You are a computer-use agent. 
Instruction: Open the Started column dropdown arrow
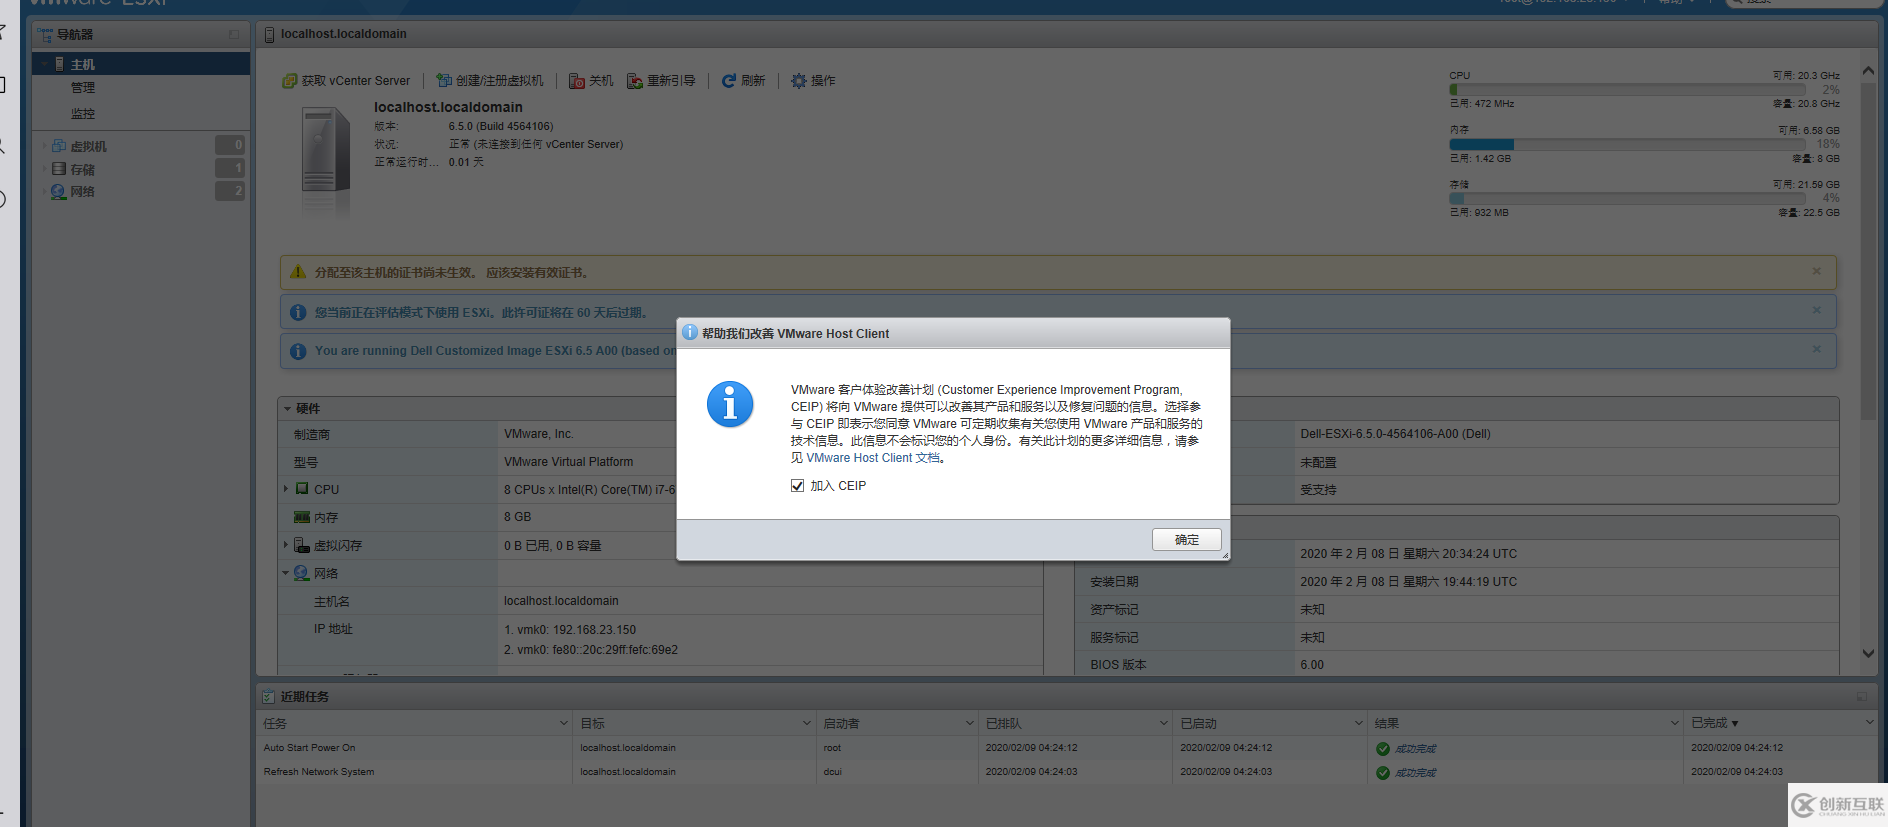(1358, 722)
